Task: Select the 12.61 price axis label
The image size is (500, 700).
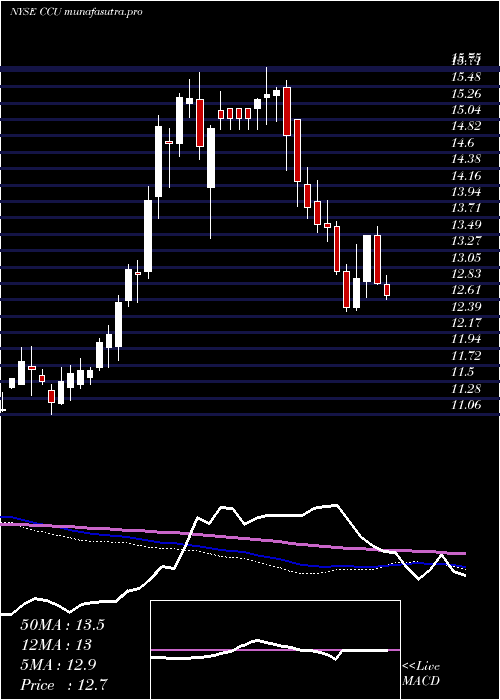Action: click(466, 290)
